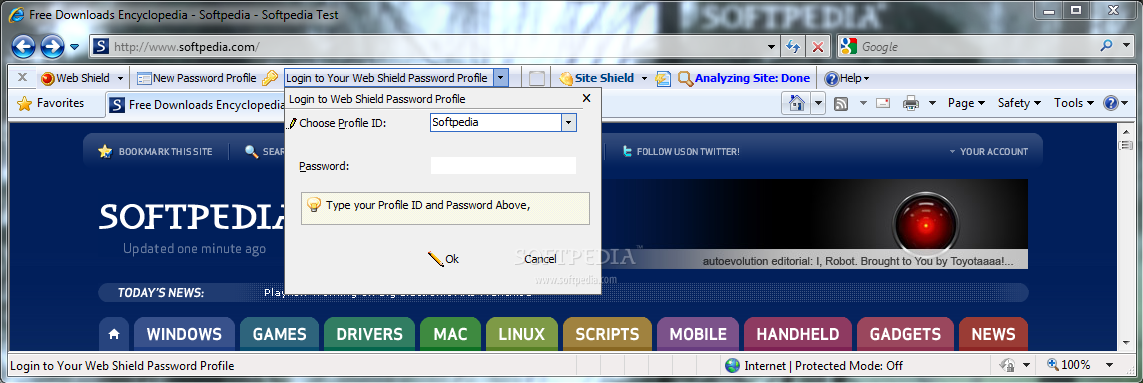
Task: Click the Web Shield toolbar button
Action: (x=75, y=78)
